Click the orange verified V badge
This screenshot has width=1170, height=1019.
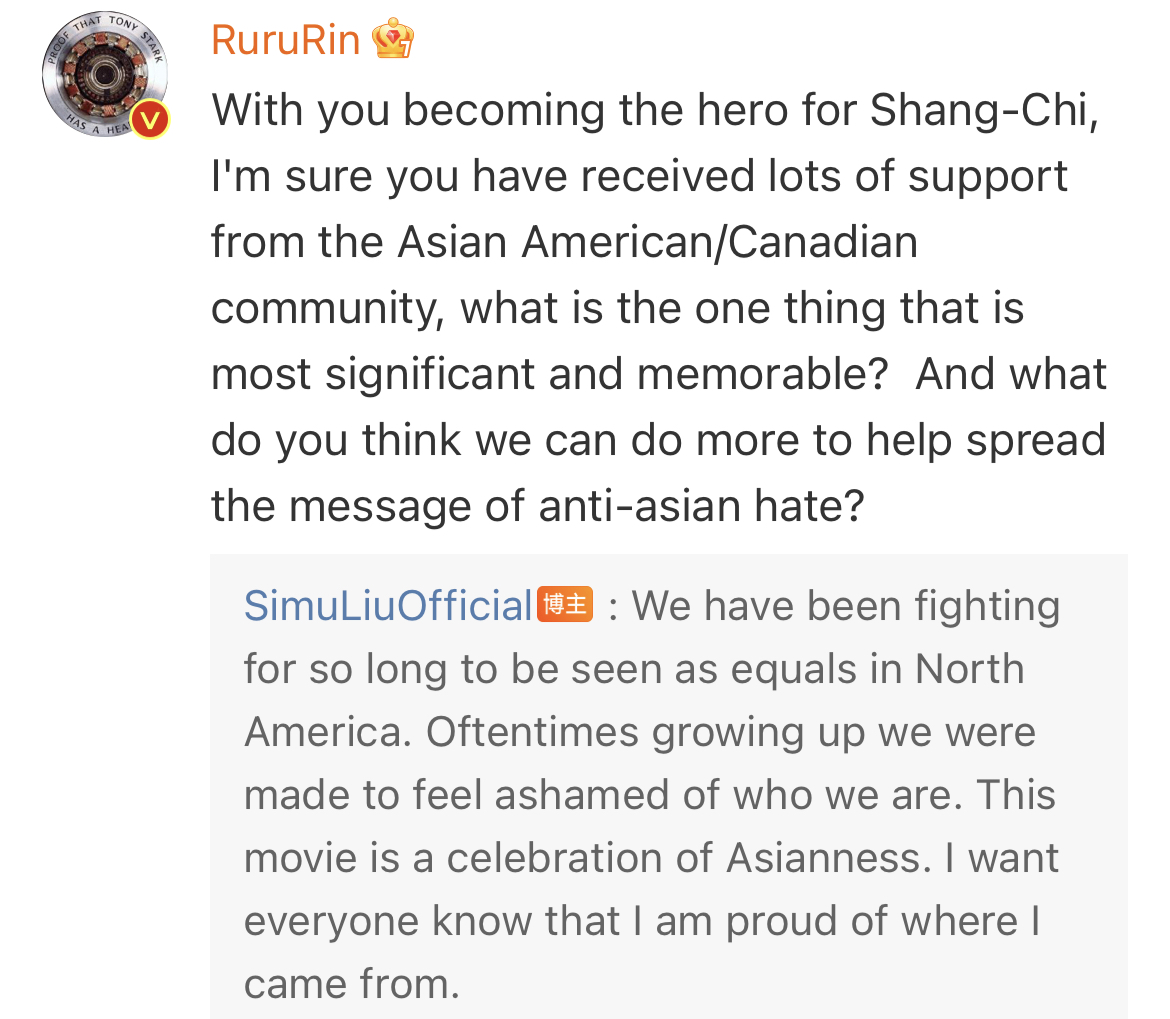click(x=149, y=121)
